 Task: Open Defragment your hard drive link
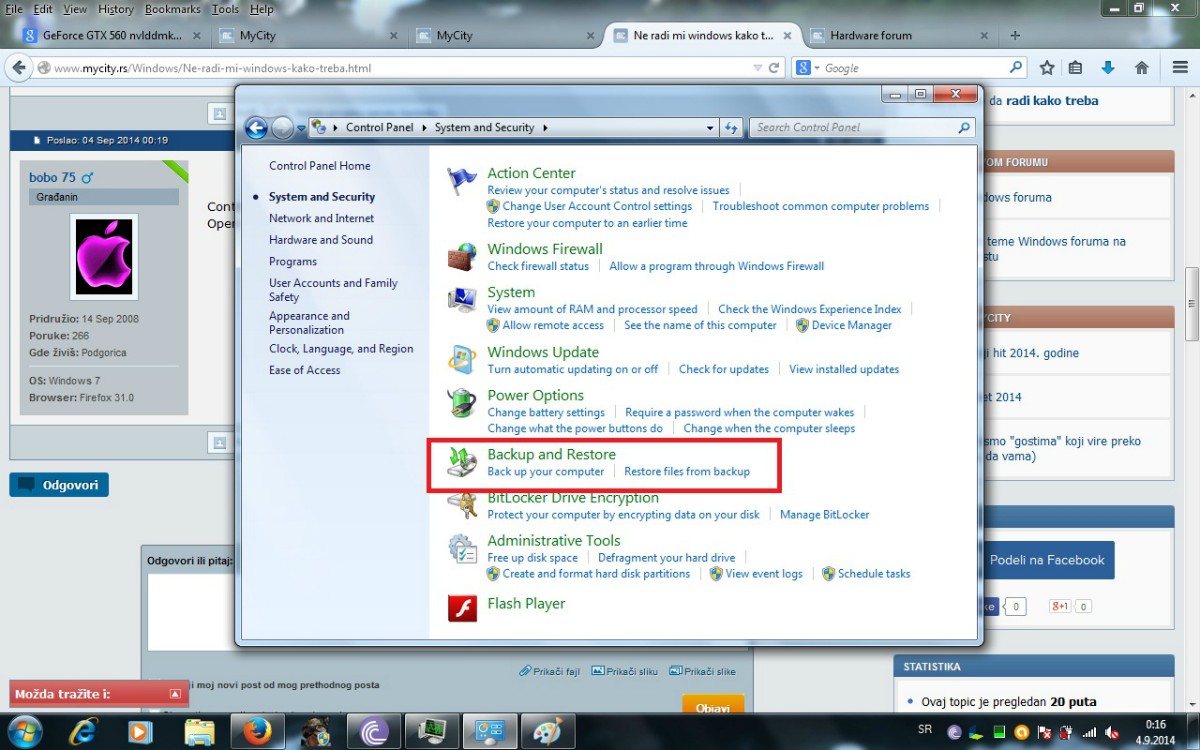pyautogui.click(x=667, y=558)
